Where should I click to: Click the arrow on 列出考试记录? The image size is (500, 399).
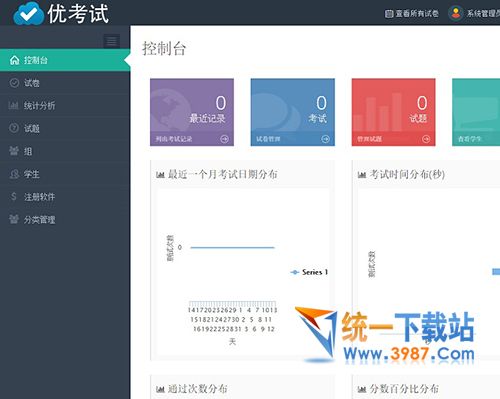225,139
